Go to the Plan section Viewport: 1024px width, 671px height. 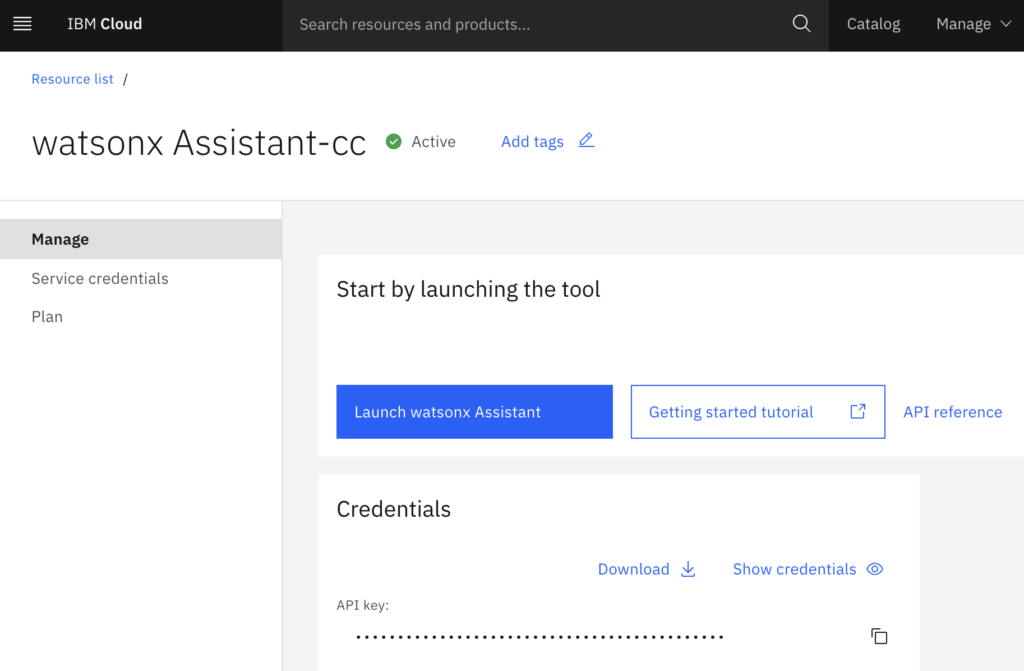click(x=47, y=317)
